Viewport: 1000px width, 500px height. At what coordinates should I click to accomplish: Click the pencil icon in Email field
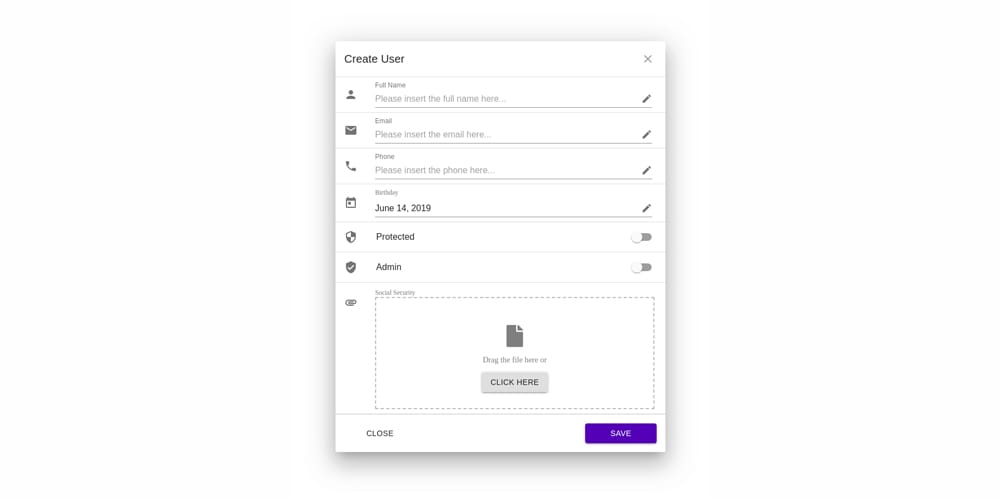646,135
